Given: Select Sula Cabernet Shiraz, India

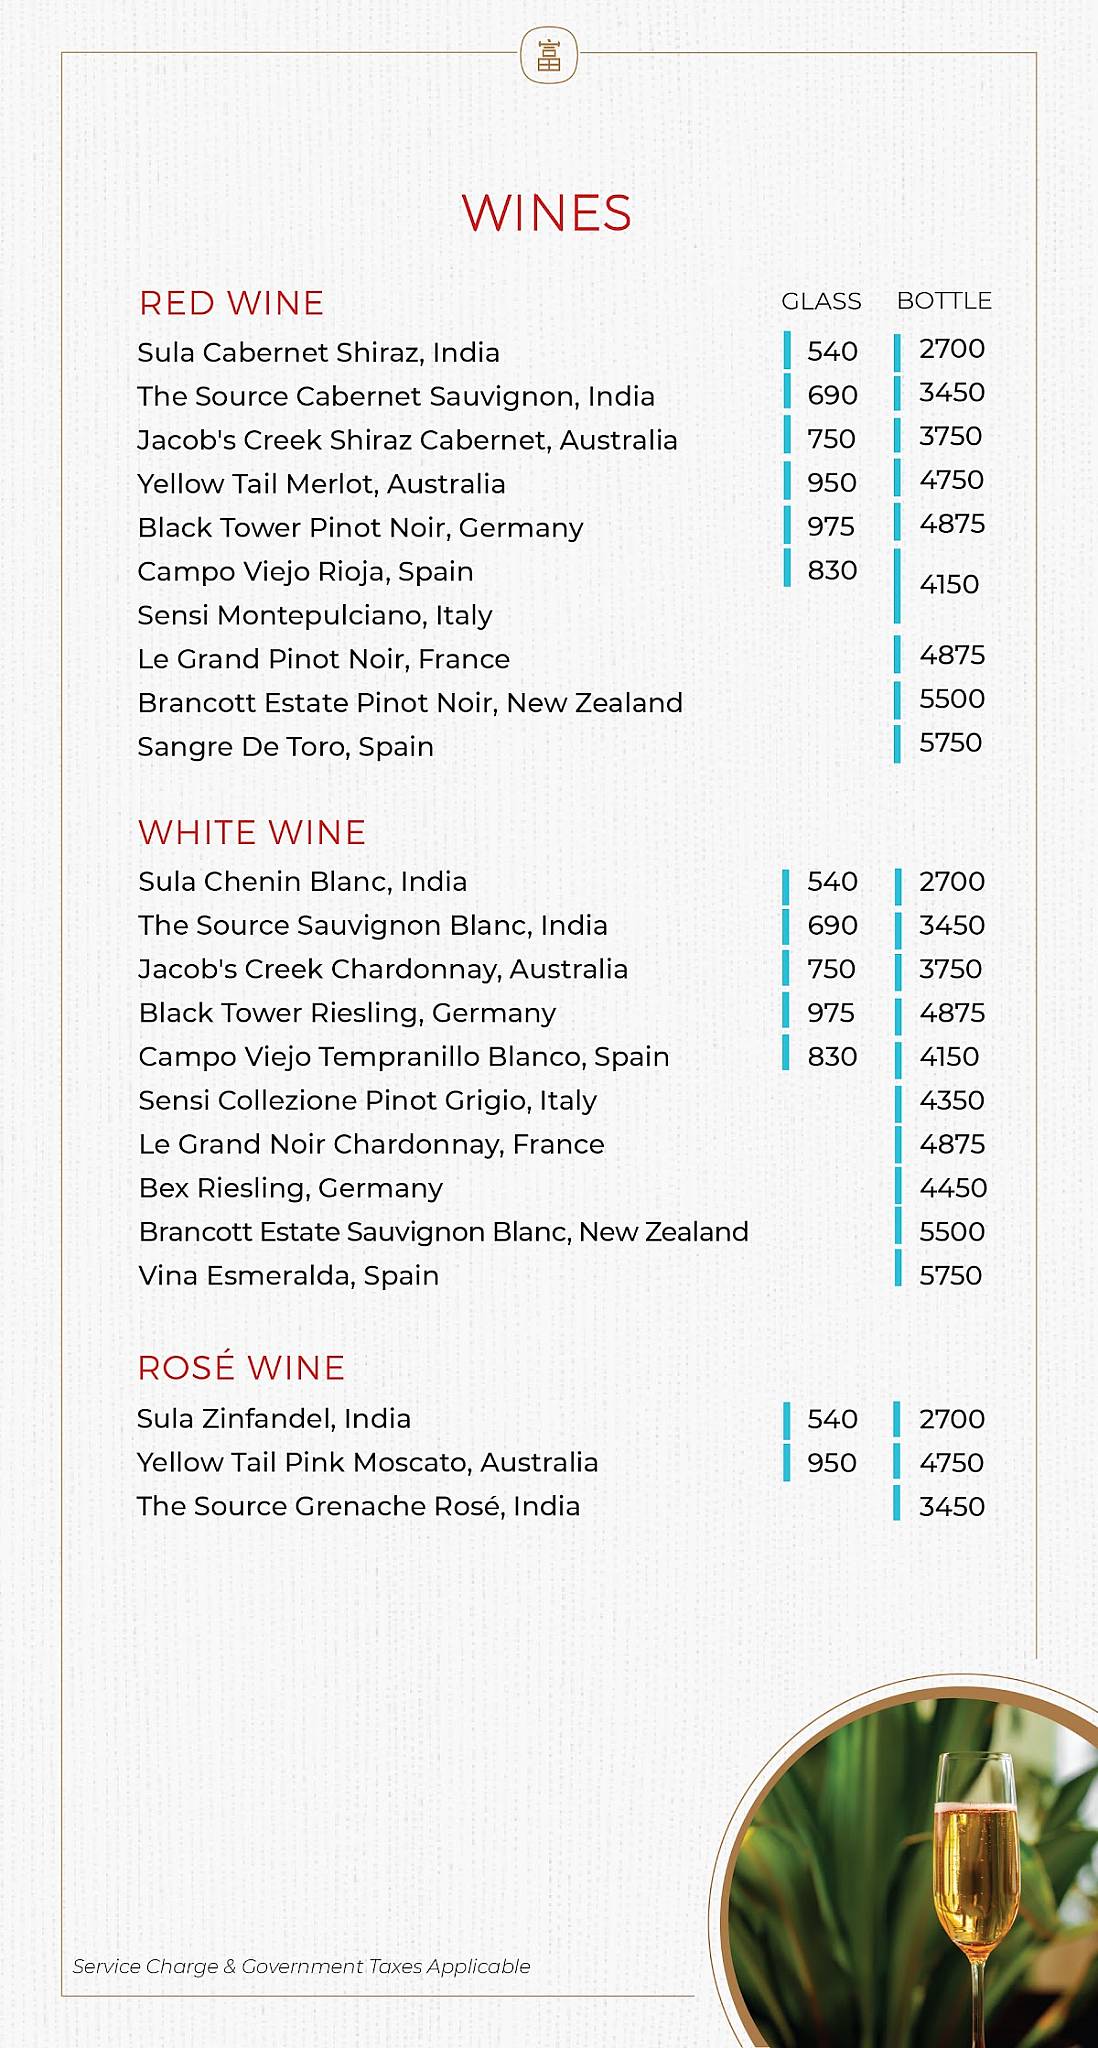Looking at the screenshot, I should (x=318, y=352).
